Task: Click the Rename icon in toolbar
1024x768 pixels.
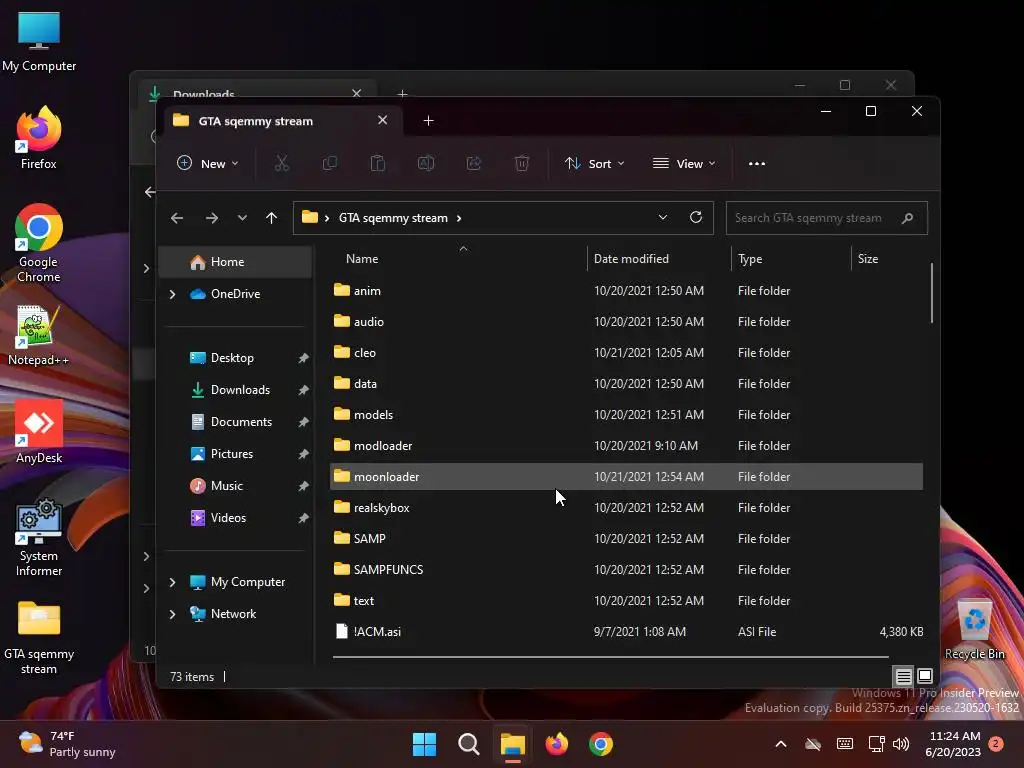Action: click(426, 163)
